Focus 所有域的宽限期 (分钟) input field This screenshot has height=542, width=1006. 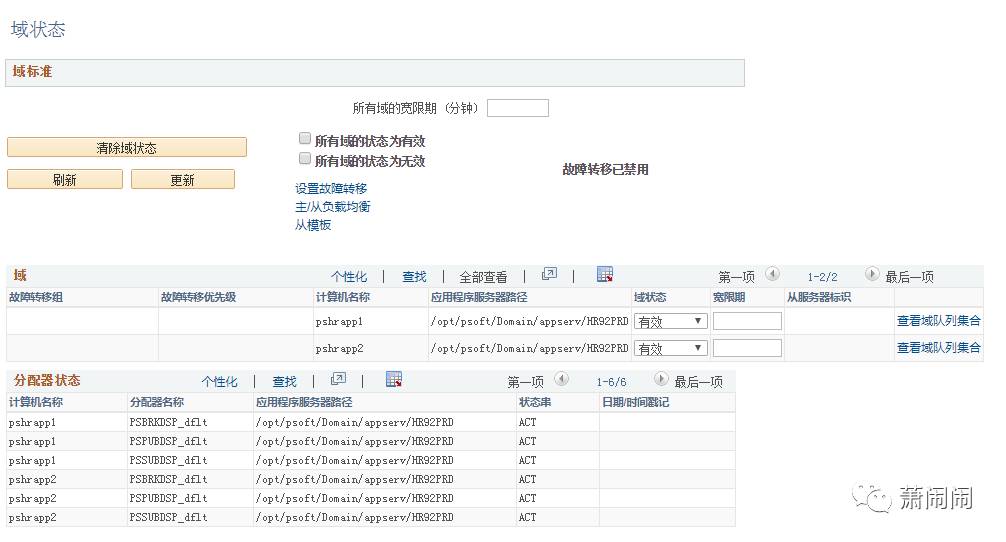coord(518,108)
